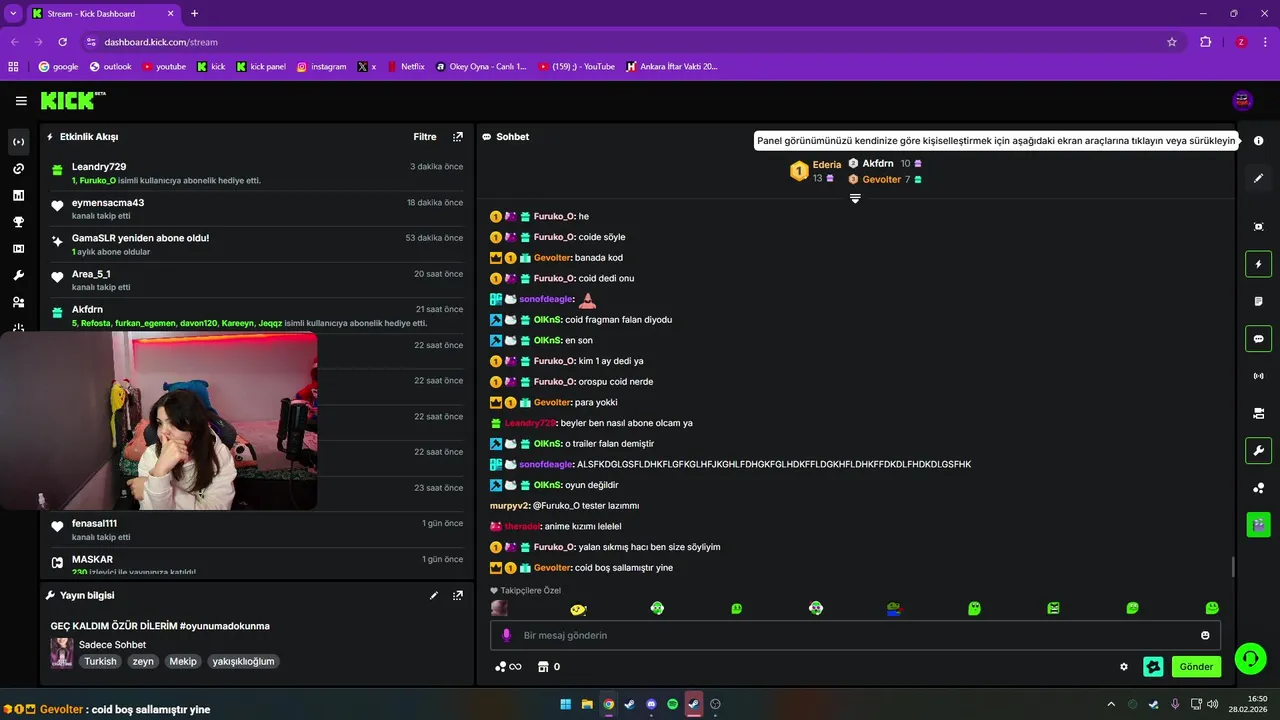This screenshot has width=1280, height=720.
Task: Open Area_5_1 follow activity entry
Action: point(257,280)
